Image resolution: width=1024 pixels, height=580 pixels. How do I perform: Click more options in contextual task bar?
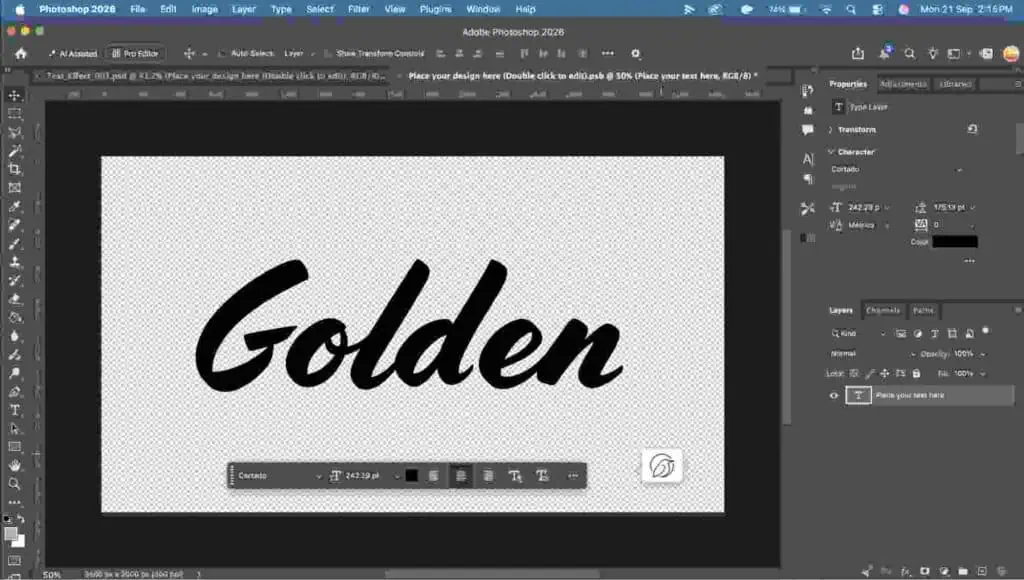pos(573,476)
